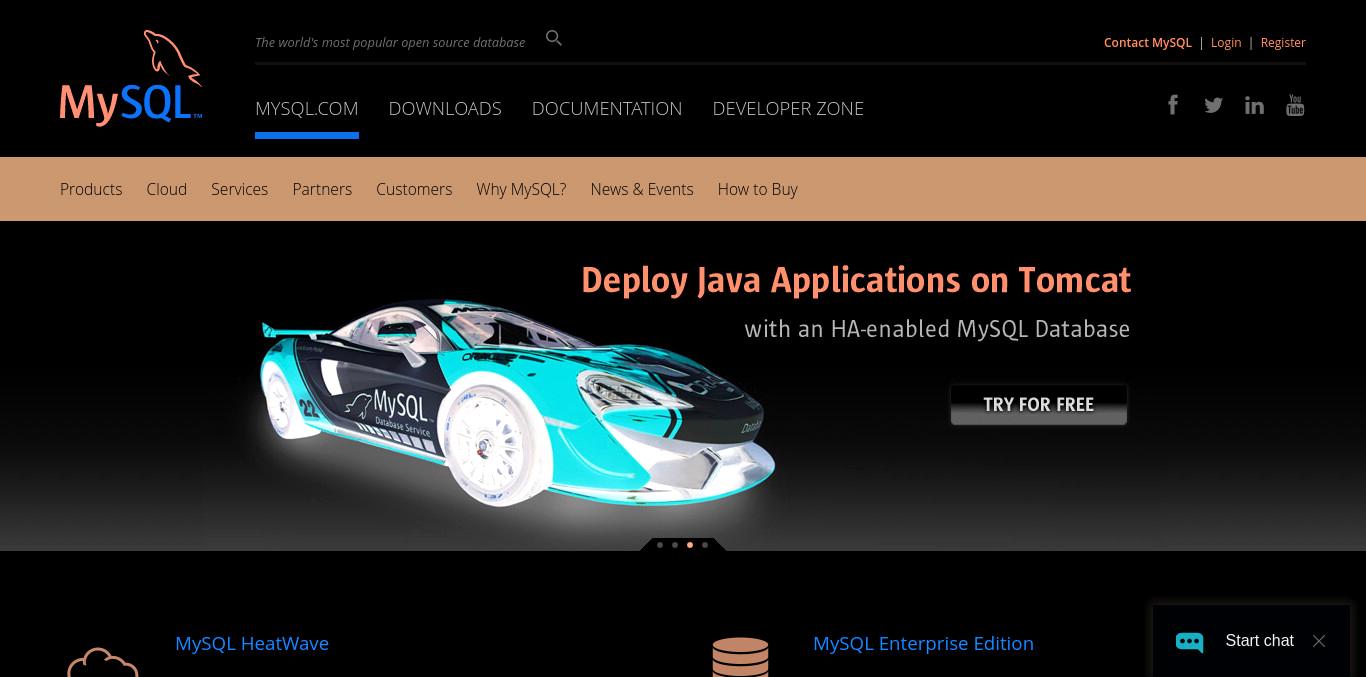The width and height of the screenshot is (1366, 677).
Task: Go to the DOWNLOADS tab
Action: point(445,108)
